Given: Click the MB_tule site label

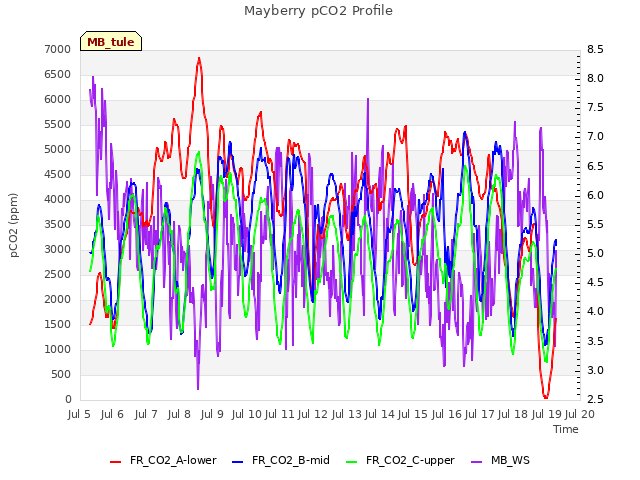Looking at the screenshot, I should (x=111, y=42).
